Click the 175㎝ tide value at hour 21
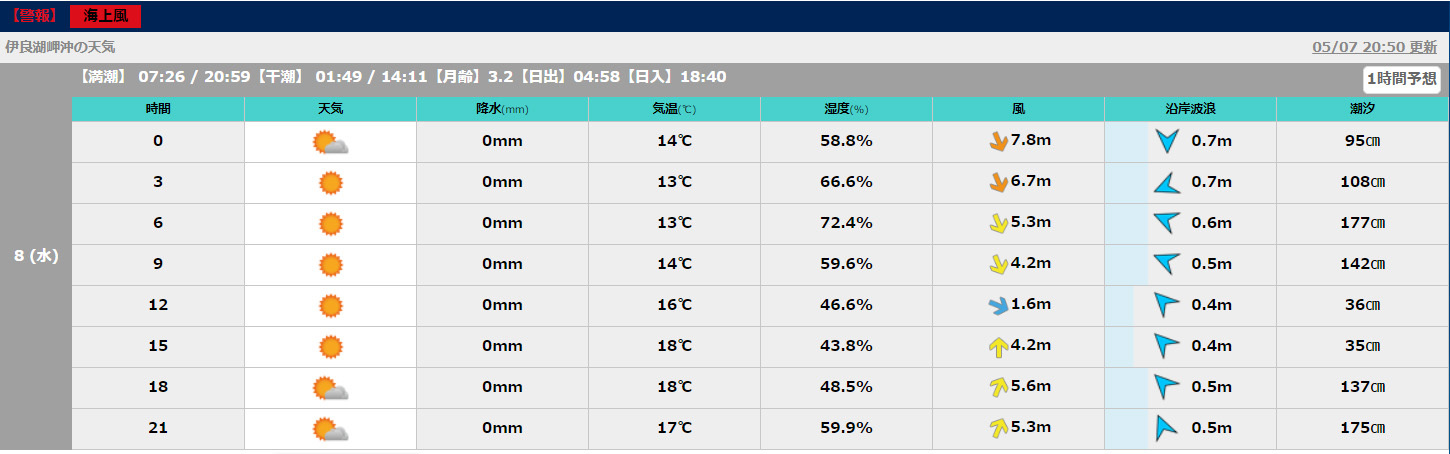 click(x=1362, y=429)
